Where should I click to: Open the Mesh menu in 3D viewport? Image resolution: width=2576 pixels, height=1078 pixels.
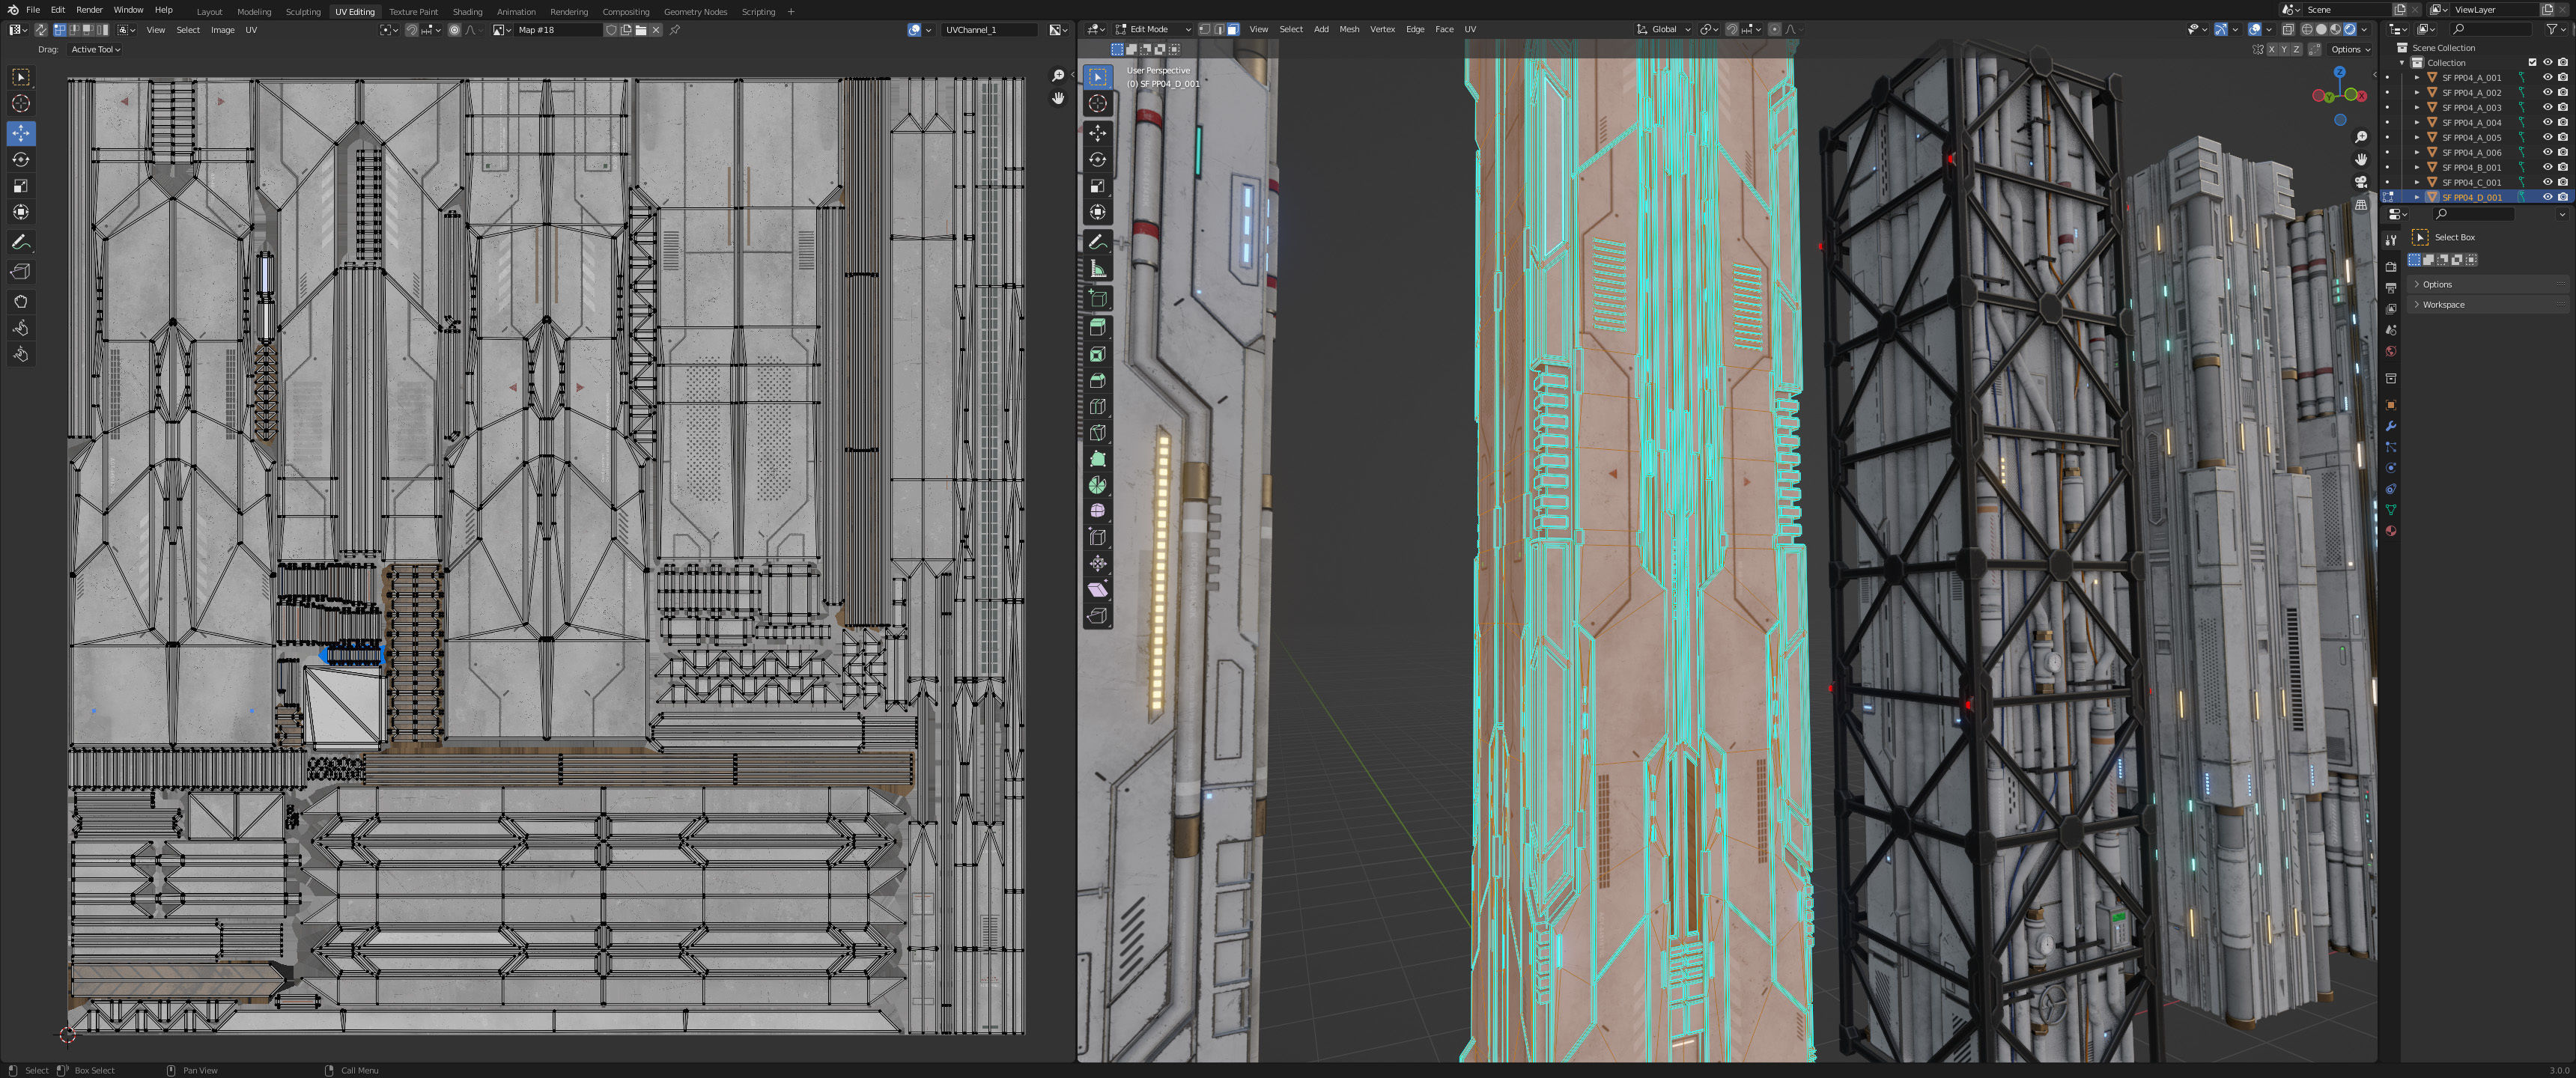pos(1349,29)
